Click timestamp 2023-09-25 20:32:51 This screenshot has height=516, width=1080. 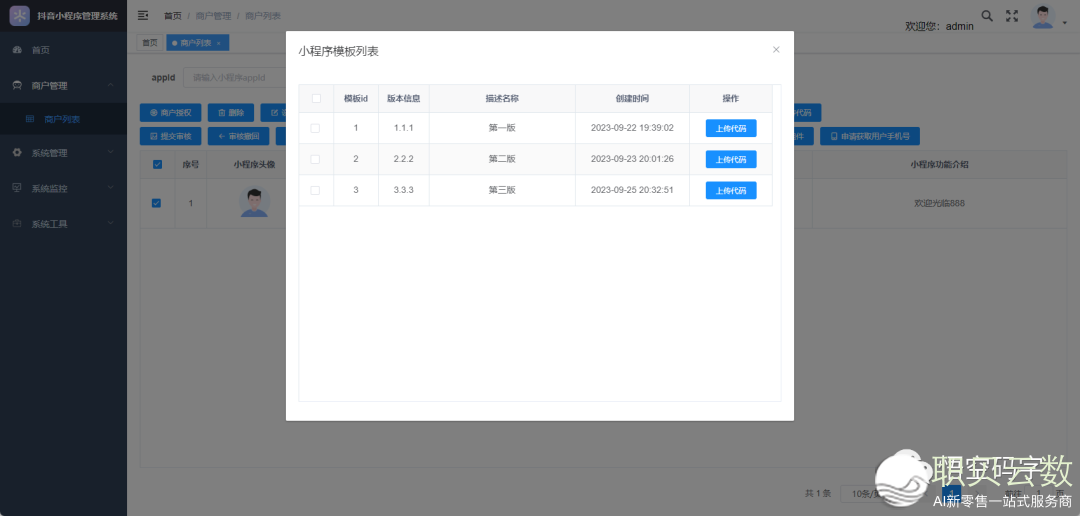[x=632, y=190]
